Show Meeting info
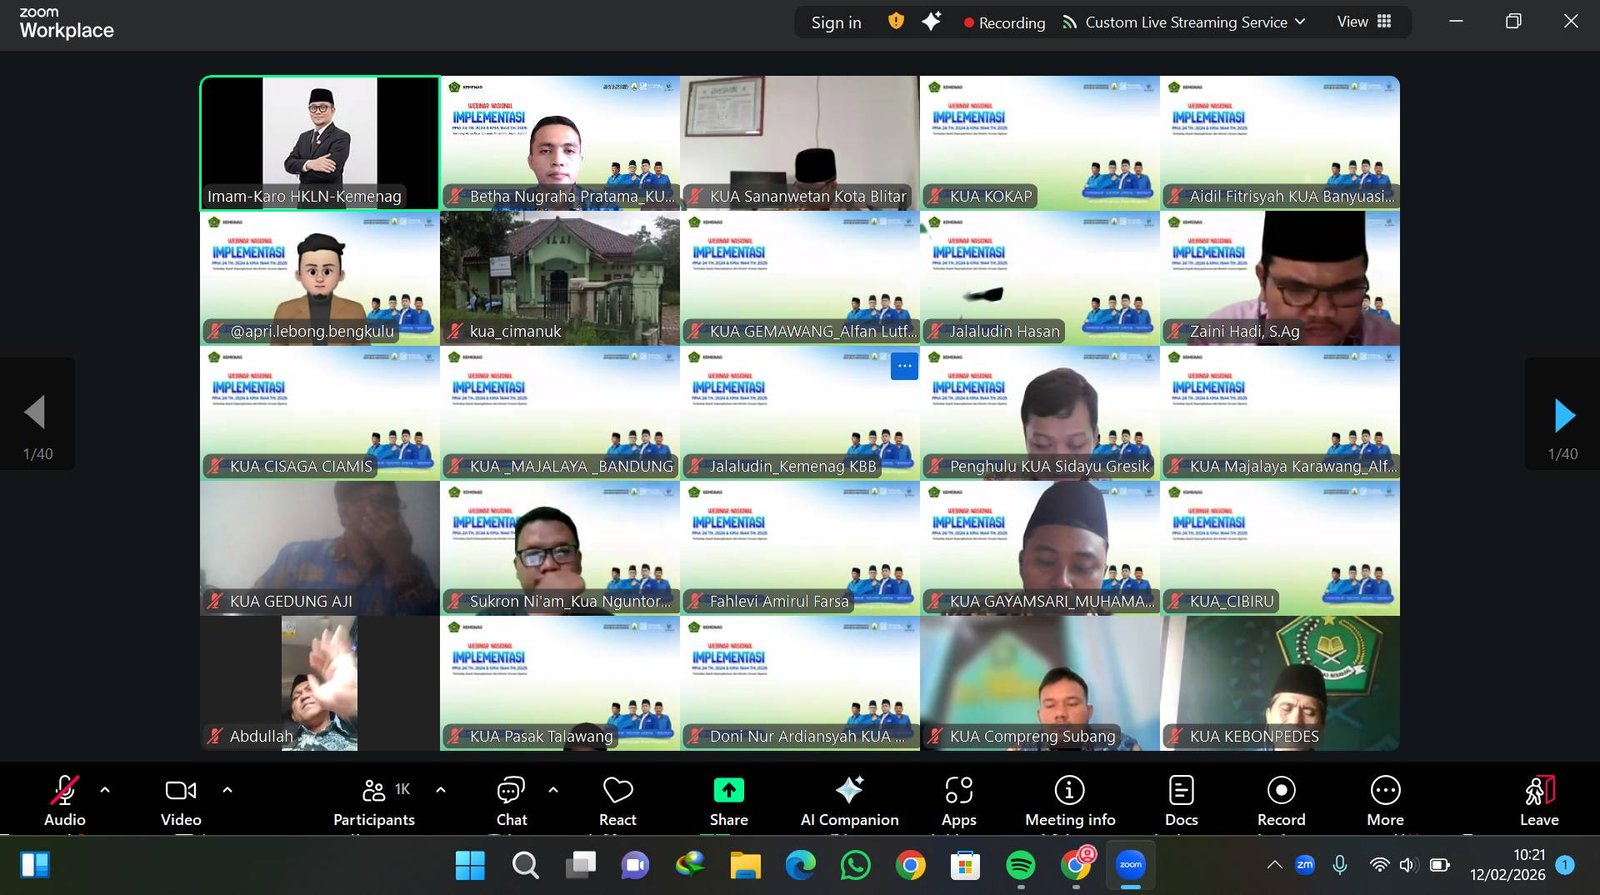The image size is (1600, 895). [1069, 801]
